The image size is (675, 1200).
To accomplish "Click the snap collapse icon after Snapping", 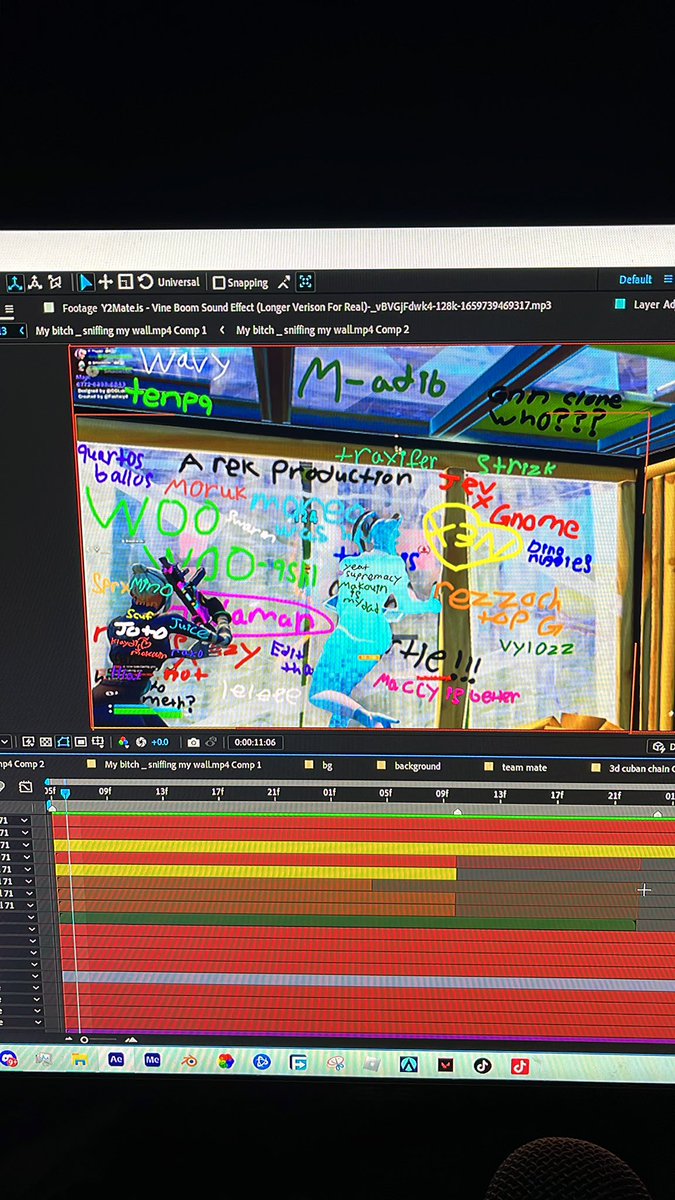I will click(284, 282).
